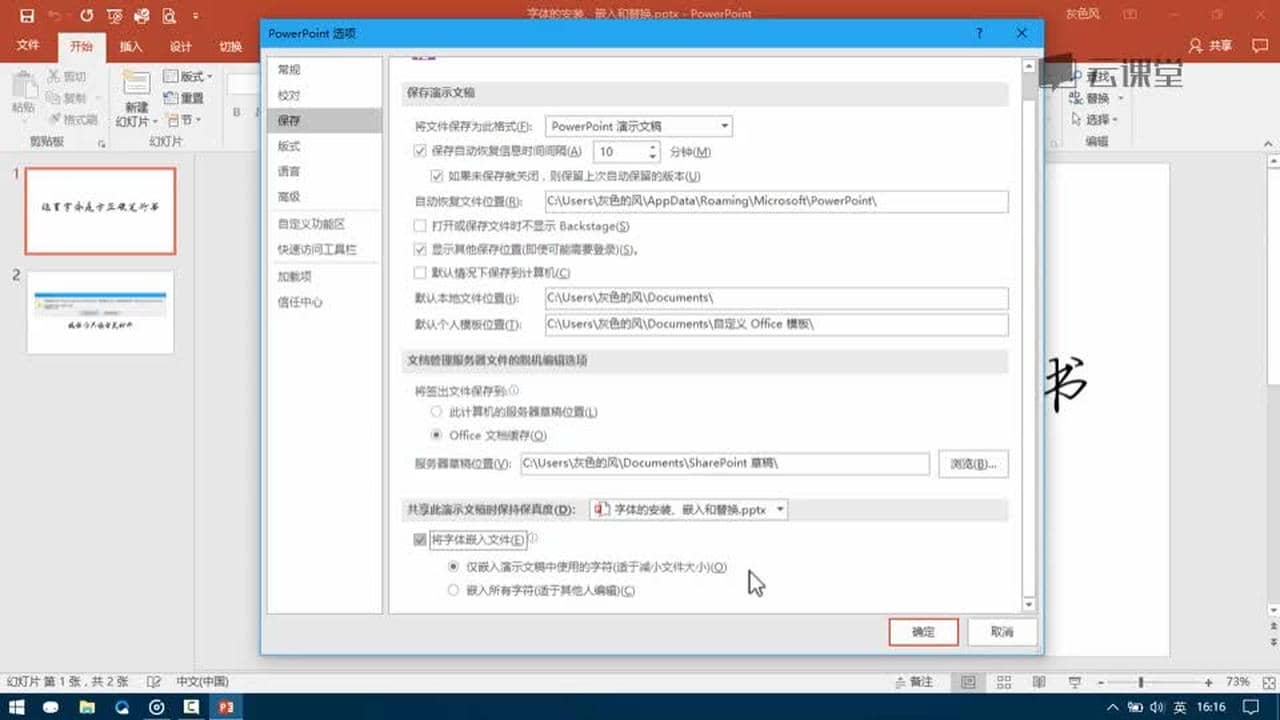Click the 确定 button to confirm
Image resolution: width=1280 pixels, height=720 pixels.
(x=922, y=631)
